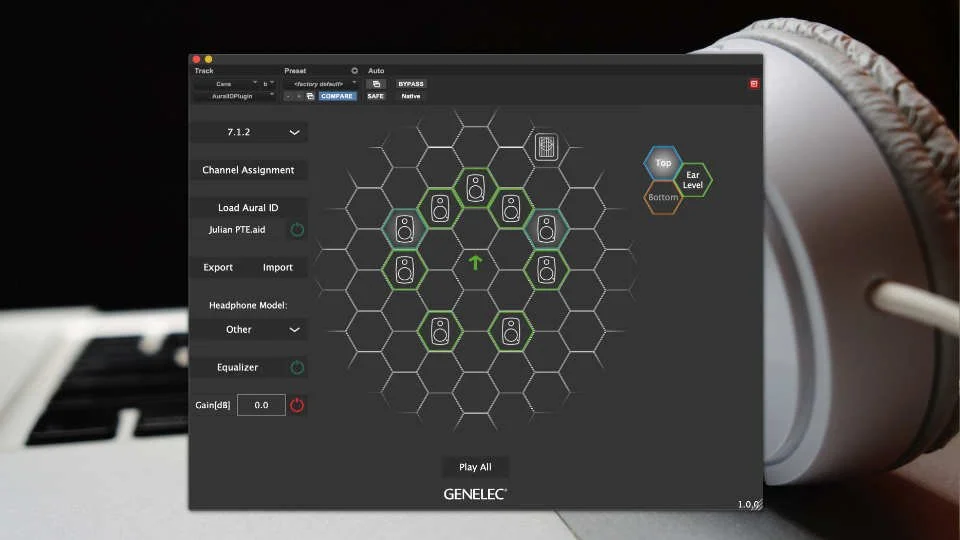This screenshot has width=960, height=540.
Task: Open the insert slot 'b' dropdown
Action: click(x=268, y=84)
